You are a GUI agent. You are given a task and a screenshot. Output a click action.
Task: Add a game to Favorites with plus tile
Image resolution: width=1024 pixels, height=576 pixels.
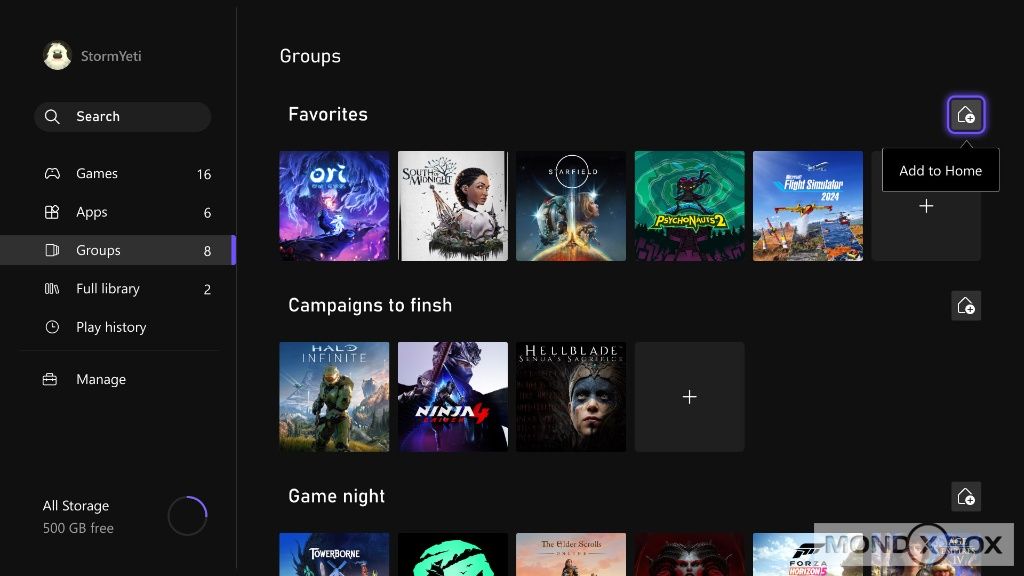coord(926,206)
